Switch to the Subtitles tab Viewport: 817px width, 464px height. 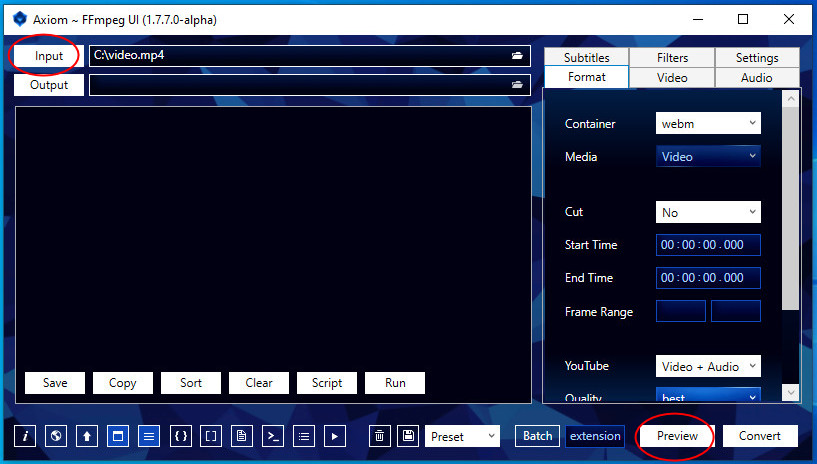587,57
